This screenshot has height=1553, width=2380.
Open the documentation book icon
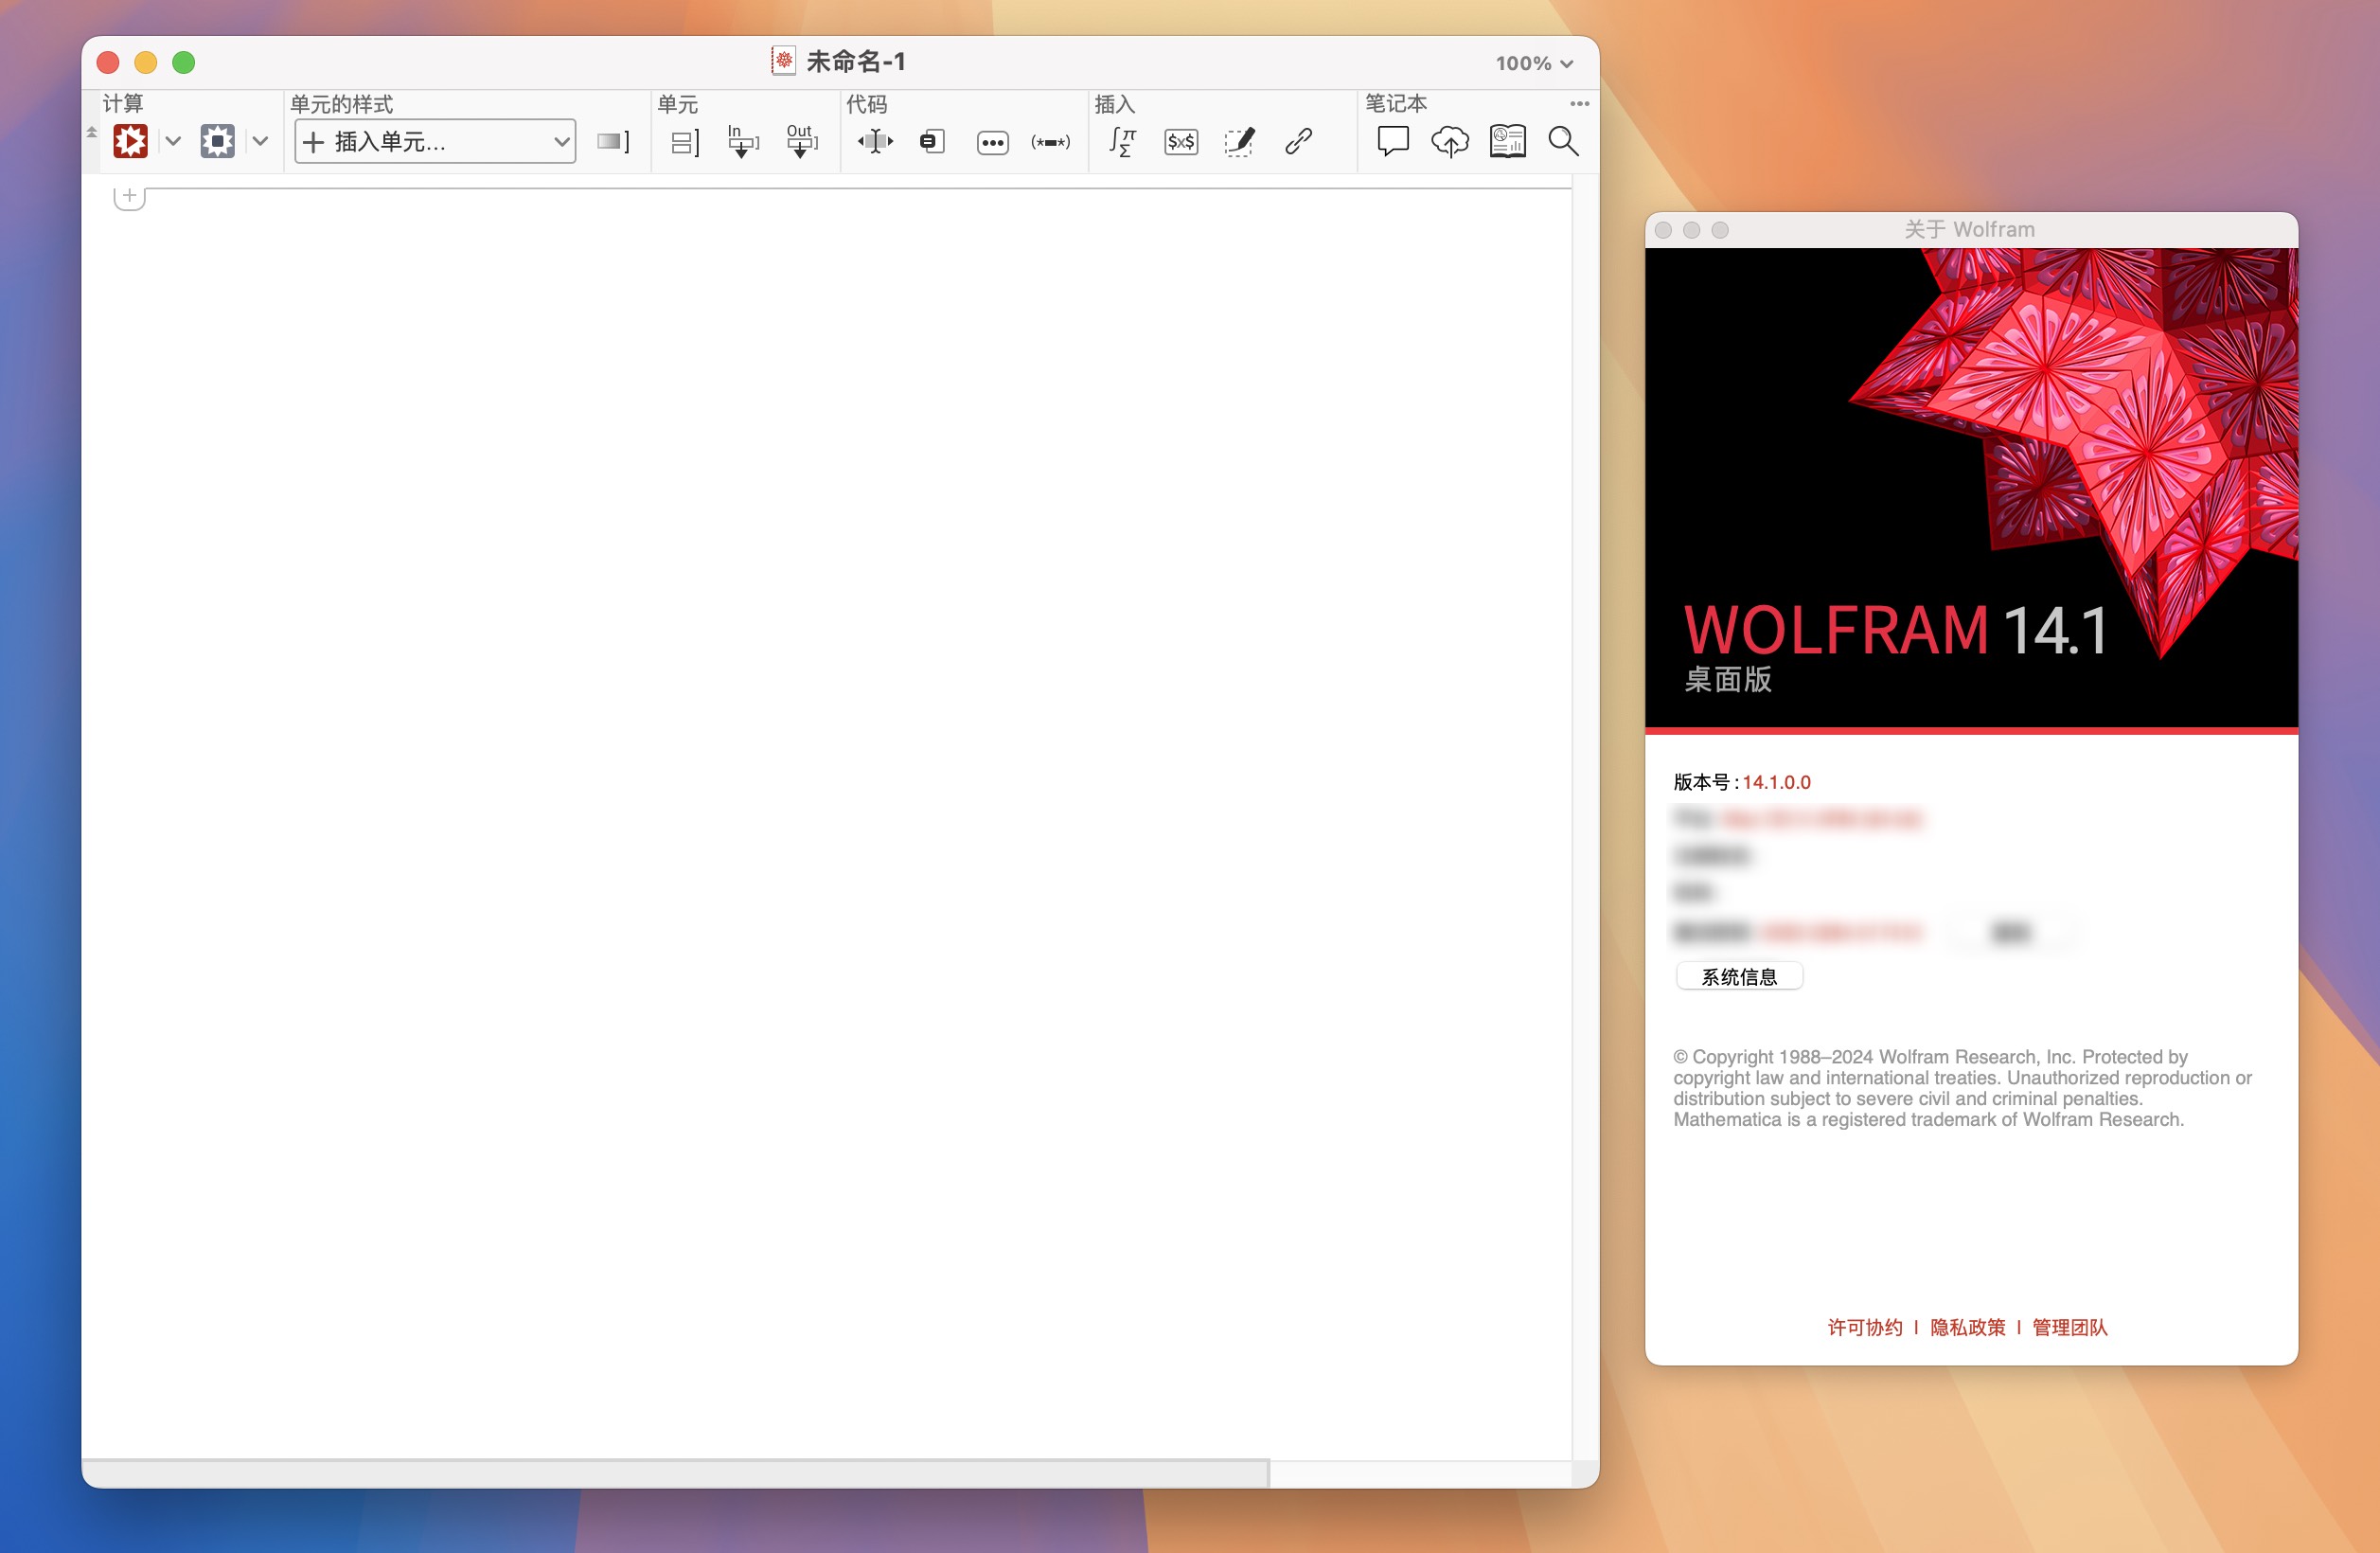(x=1507, y=142)
